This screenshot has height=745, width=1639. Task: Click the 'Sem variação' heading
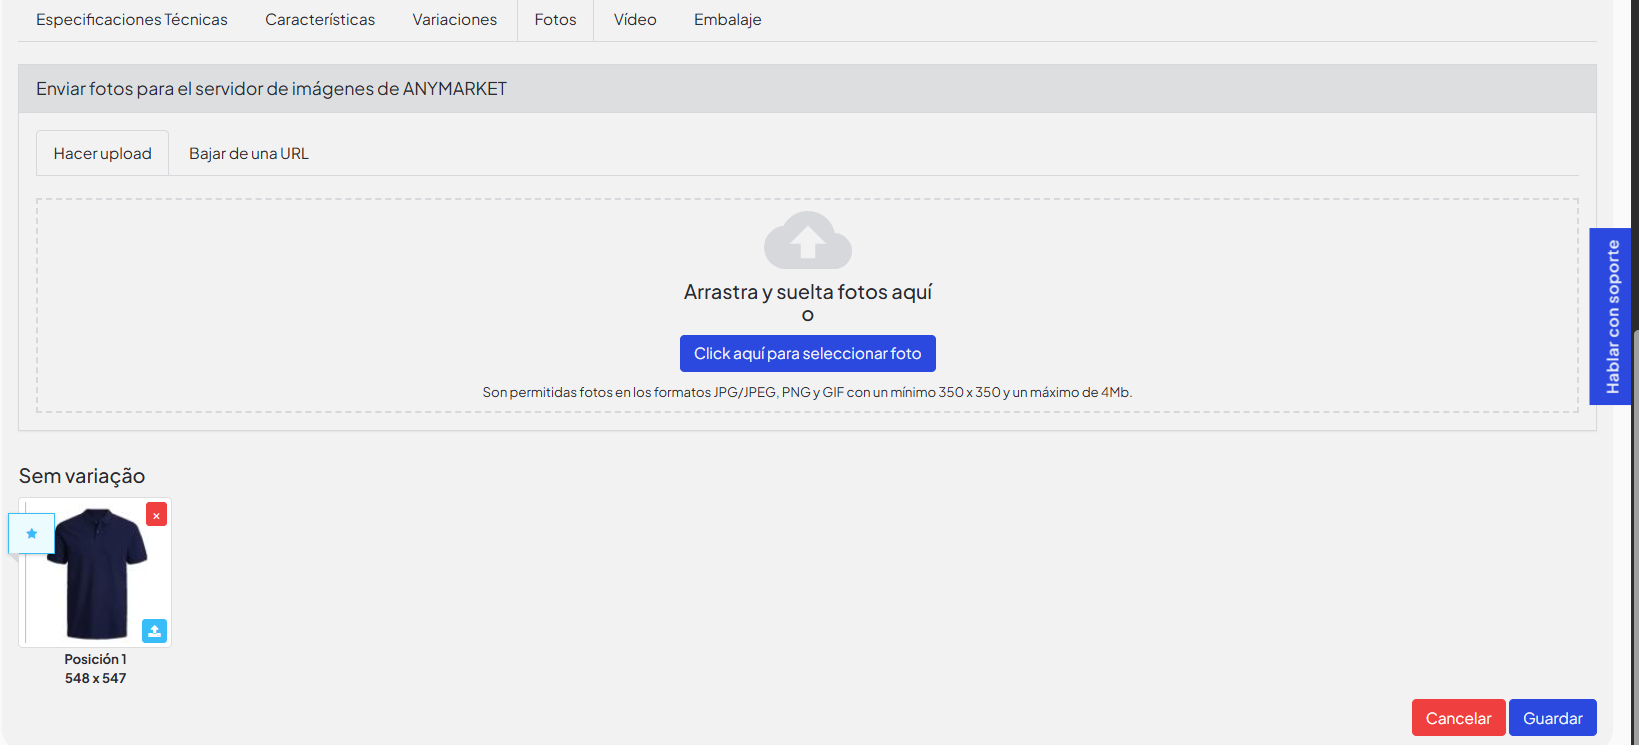pyautogui.click(x=82, y=476)
